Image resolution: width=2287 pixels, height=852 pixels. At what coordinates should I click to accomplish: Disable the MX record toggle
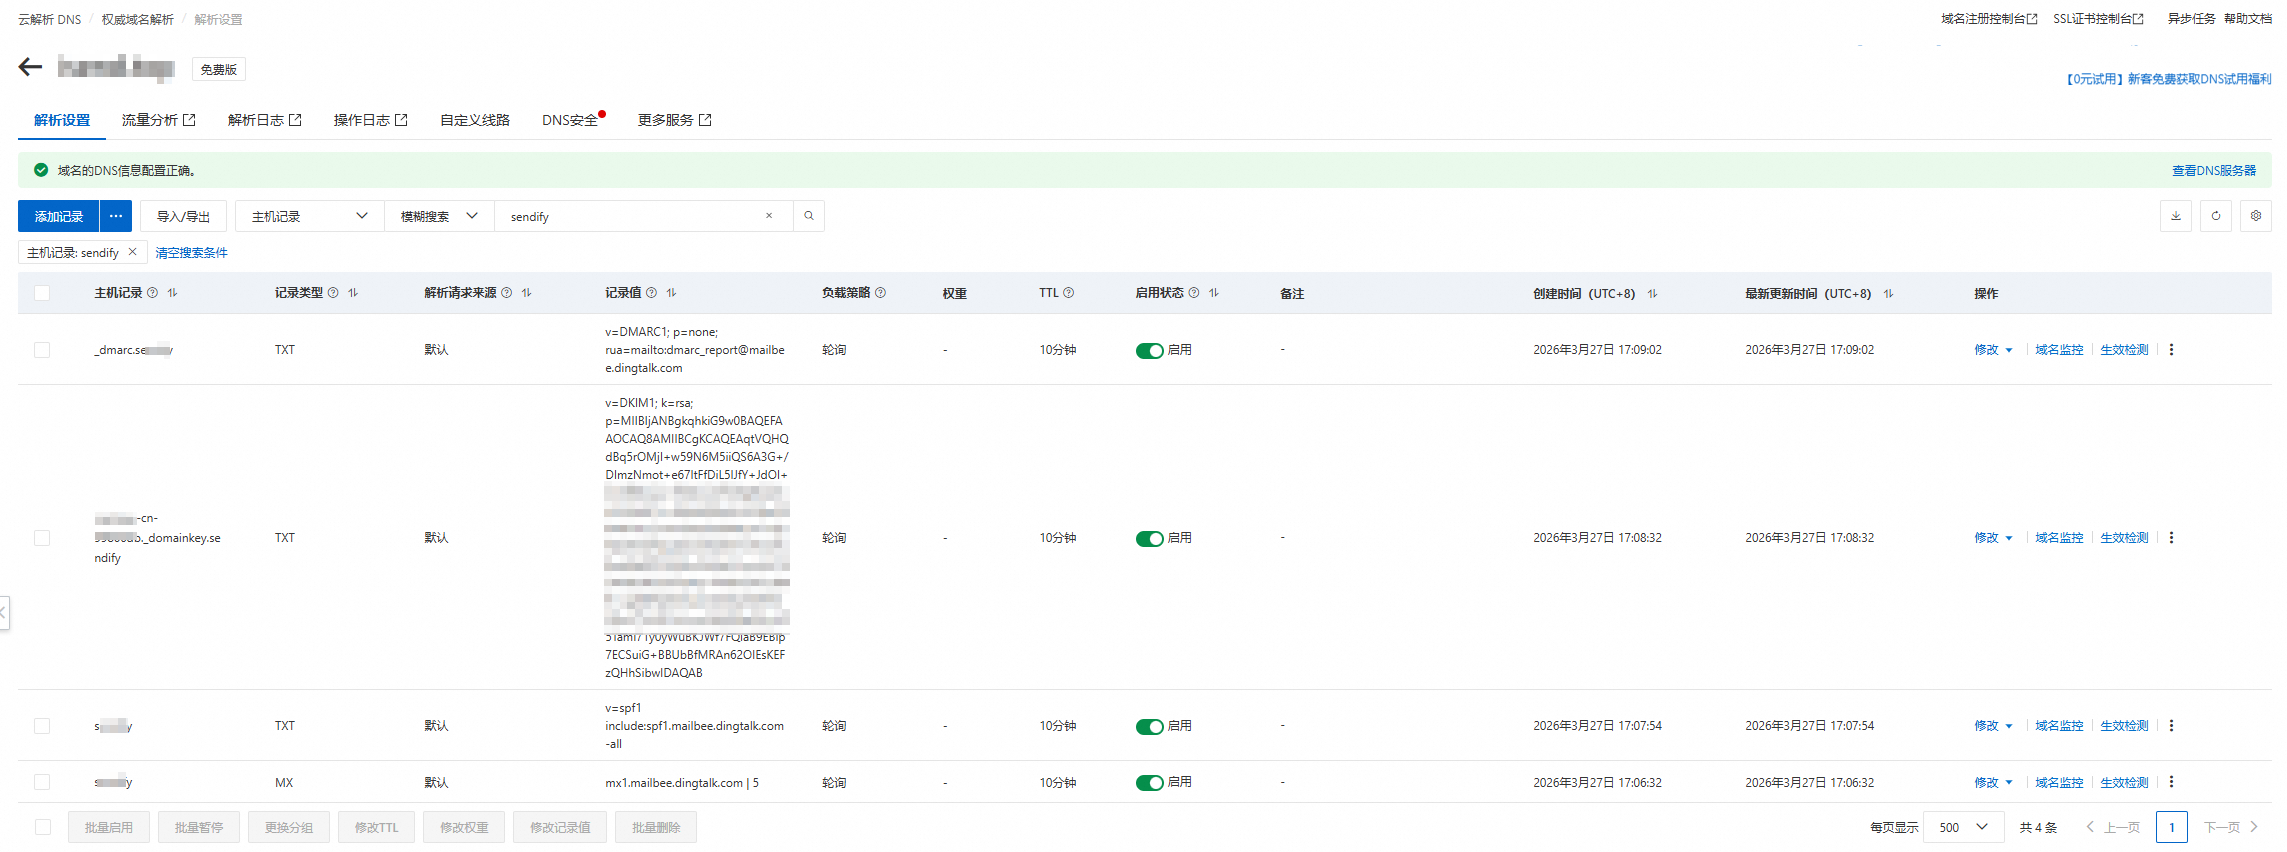(1149, 783)
